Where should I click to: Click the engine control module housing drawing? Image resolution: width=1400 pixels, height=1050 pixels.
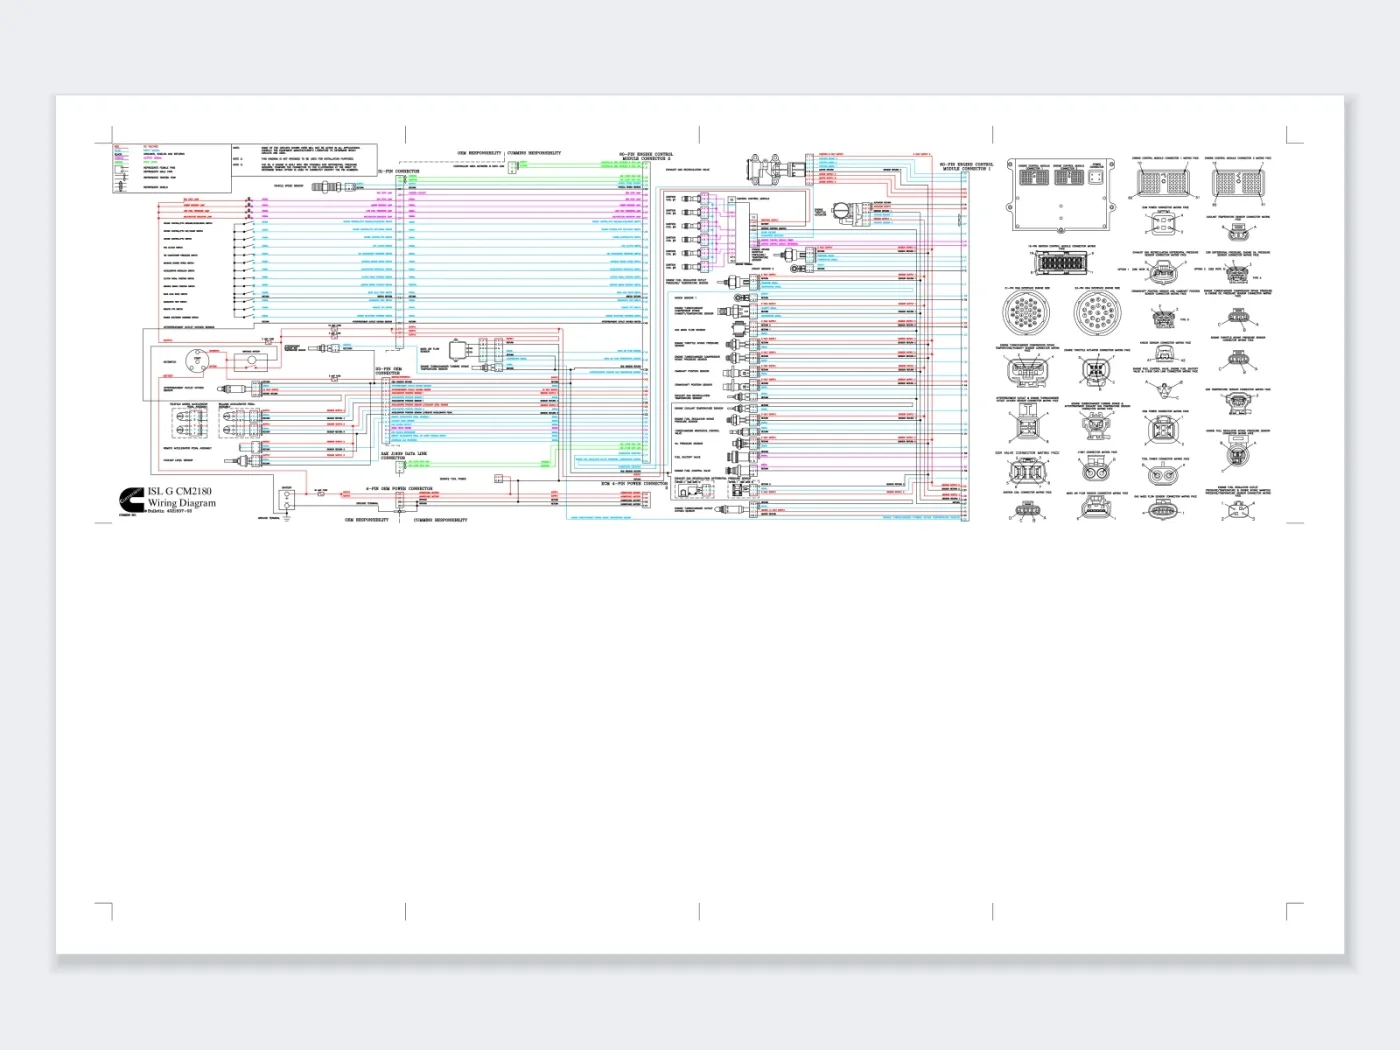(1062, 196)
